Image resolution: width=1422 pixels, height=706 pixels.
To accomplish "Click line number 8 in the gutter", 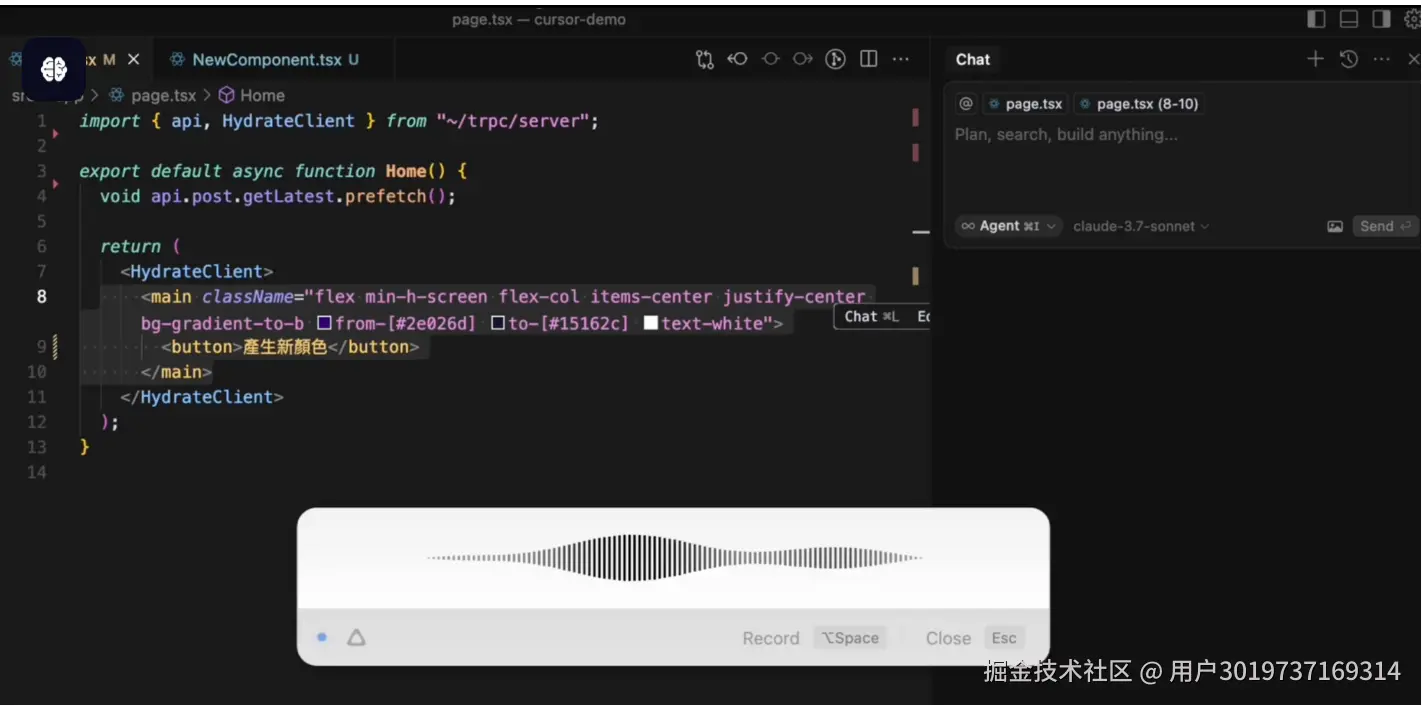I will [x=41, y=296].
